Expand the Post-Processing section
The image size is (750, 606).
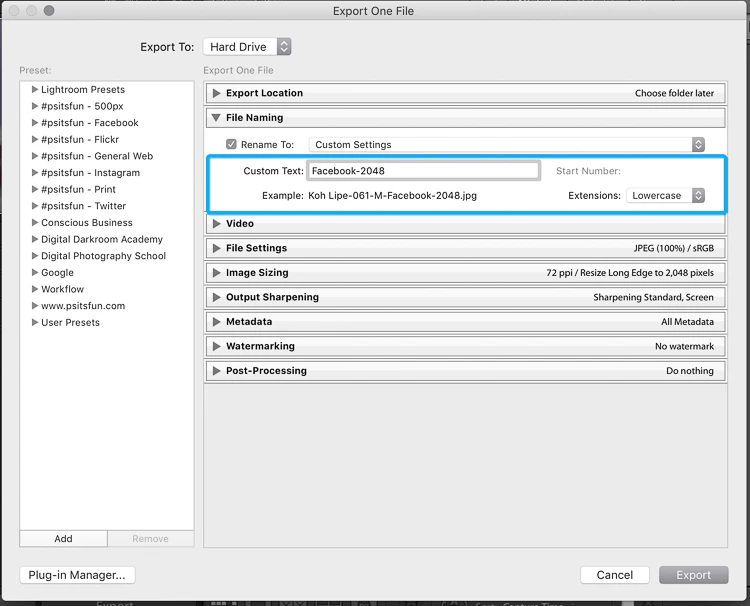pyautogui.click(x=216, y=371)
